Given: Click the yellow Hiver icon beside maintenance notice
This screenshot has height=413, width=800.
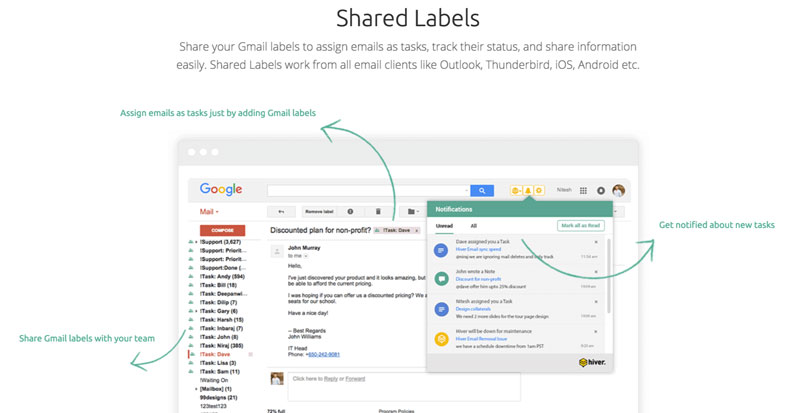Looking at the screenshot, I should click(441, 339).
